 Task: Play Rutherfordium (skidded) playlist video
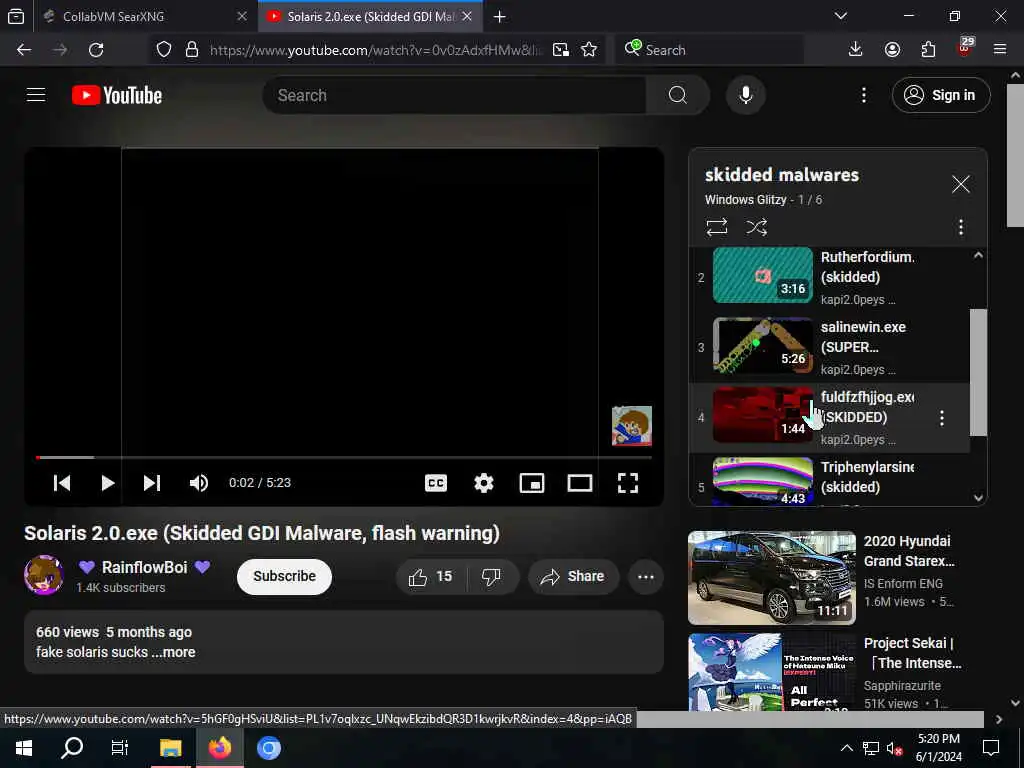[829, 277]
